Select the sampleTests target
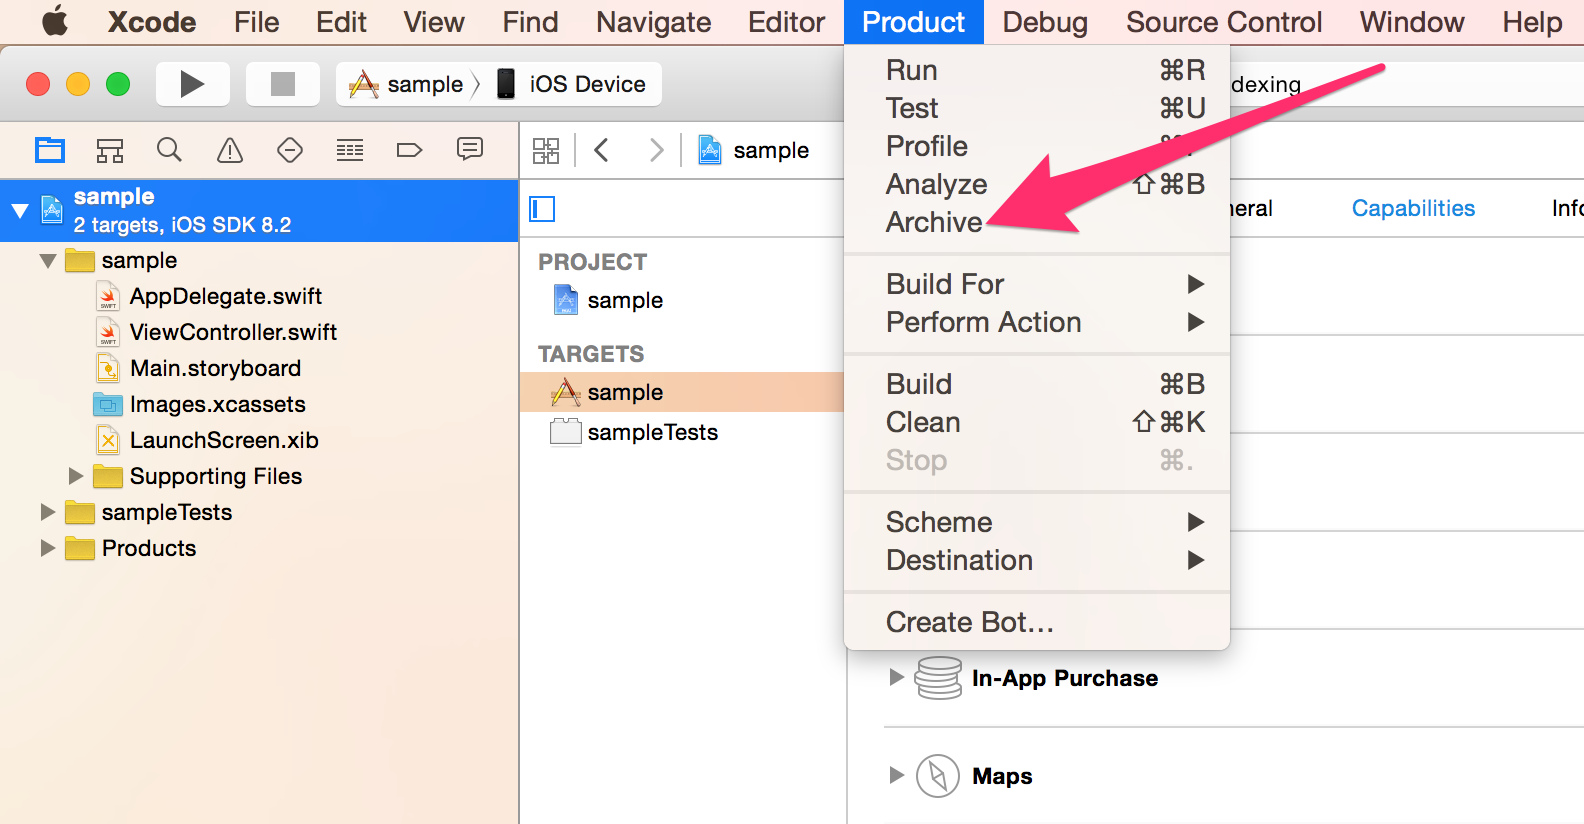Screen dimensions: 1584x824 click(x=652, y=432)
